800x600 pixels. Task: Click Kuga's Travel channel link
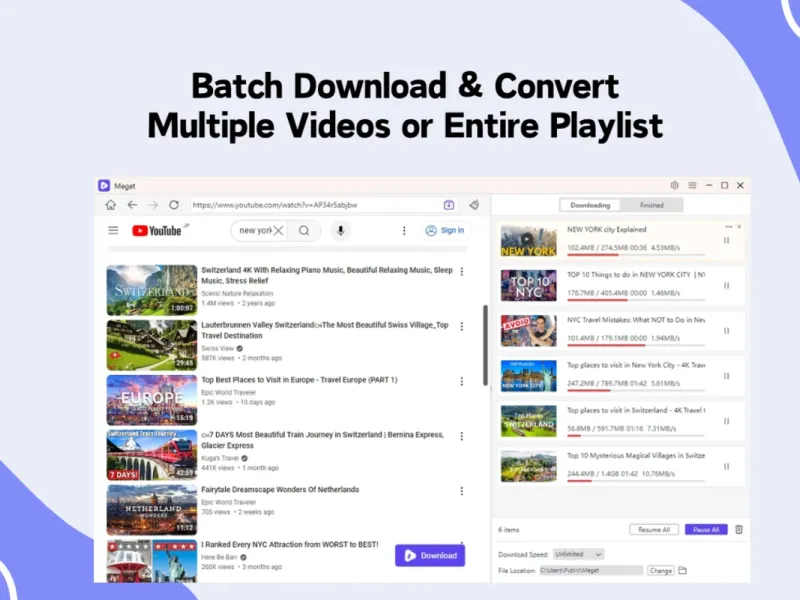[220, 458]
